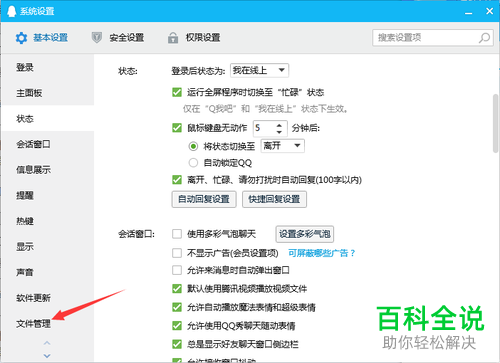Select 主面板 in the sidebar
500x363 pixels.
point(48,93)
